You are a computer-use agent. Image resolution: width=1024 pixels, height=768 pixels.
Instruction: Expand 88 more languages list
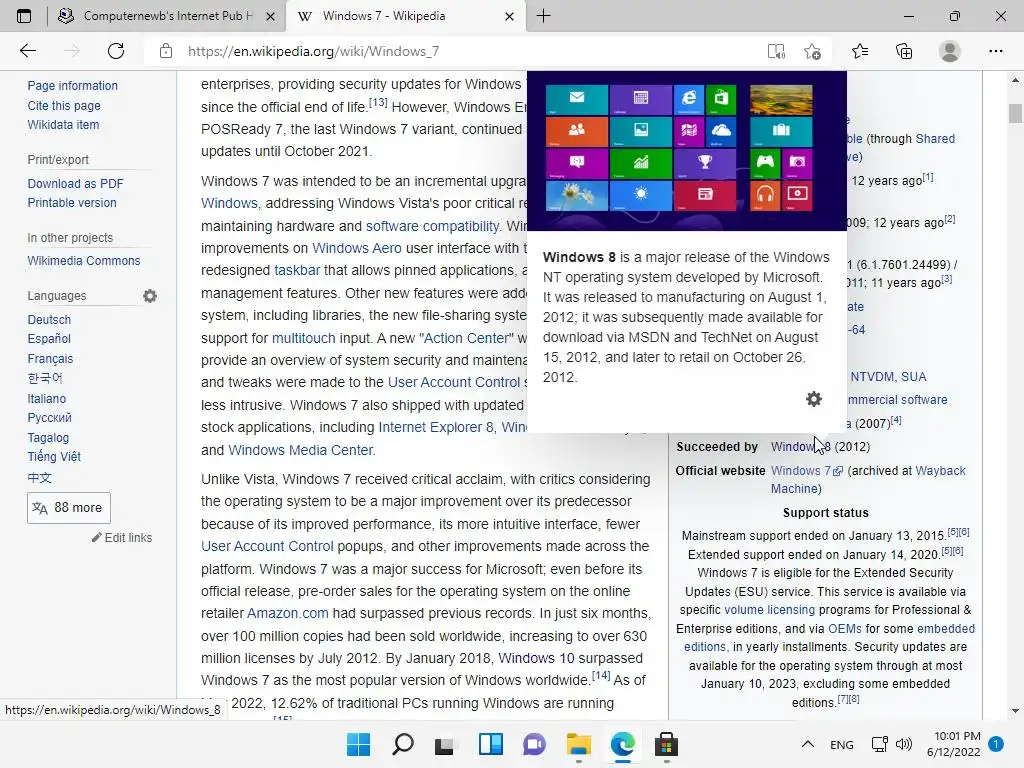point(69,507)
